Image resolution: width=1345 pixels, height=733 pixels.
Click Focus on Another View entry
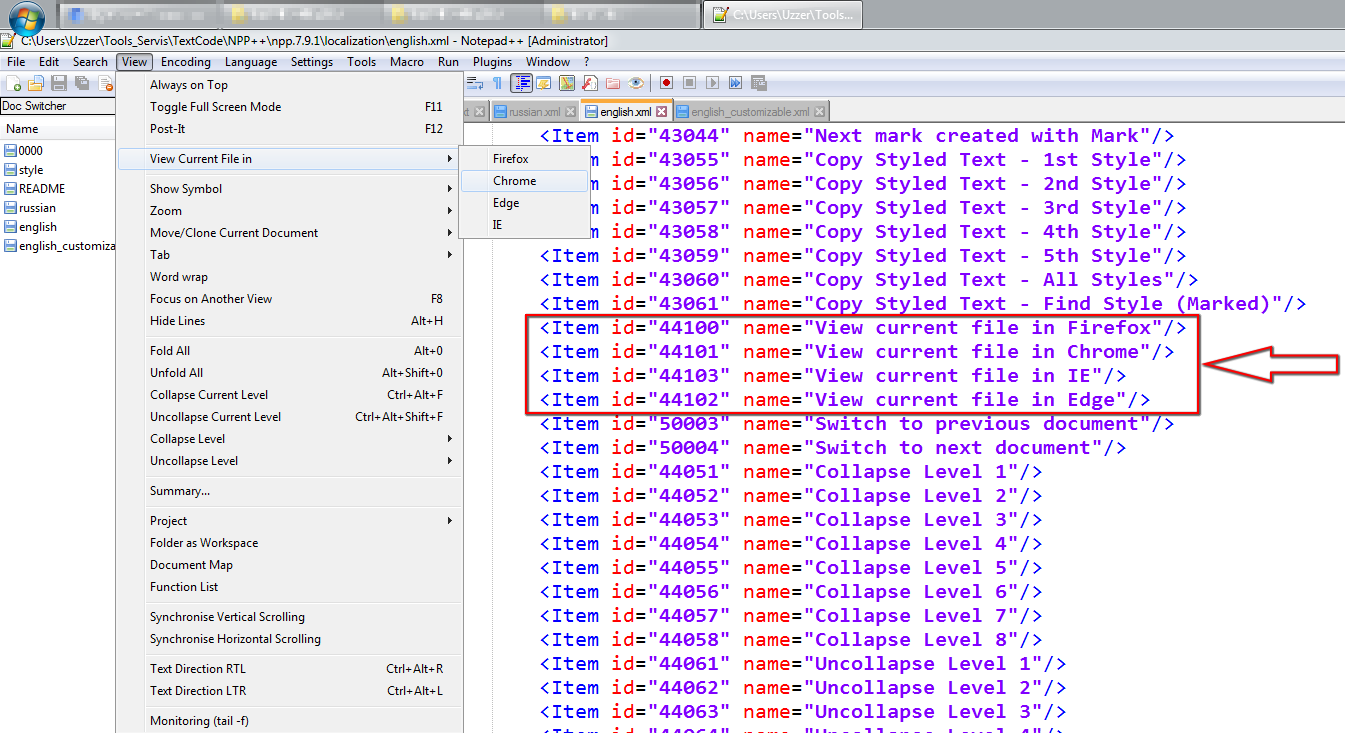pos(290,299)
